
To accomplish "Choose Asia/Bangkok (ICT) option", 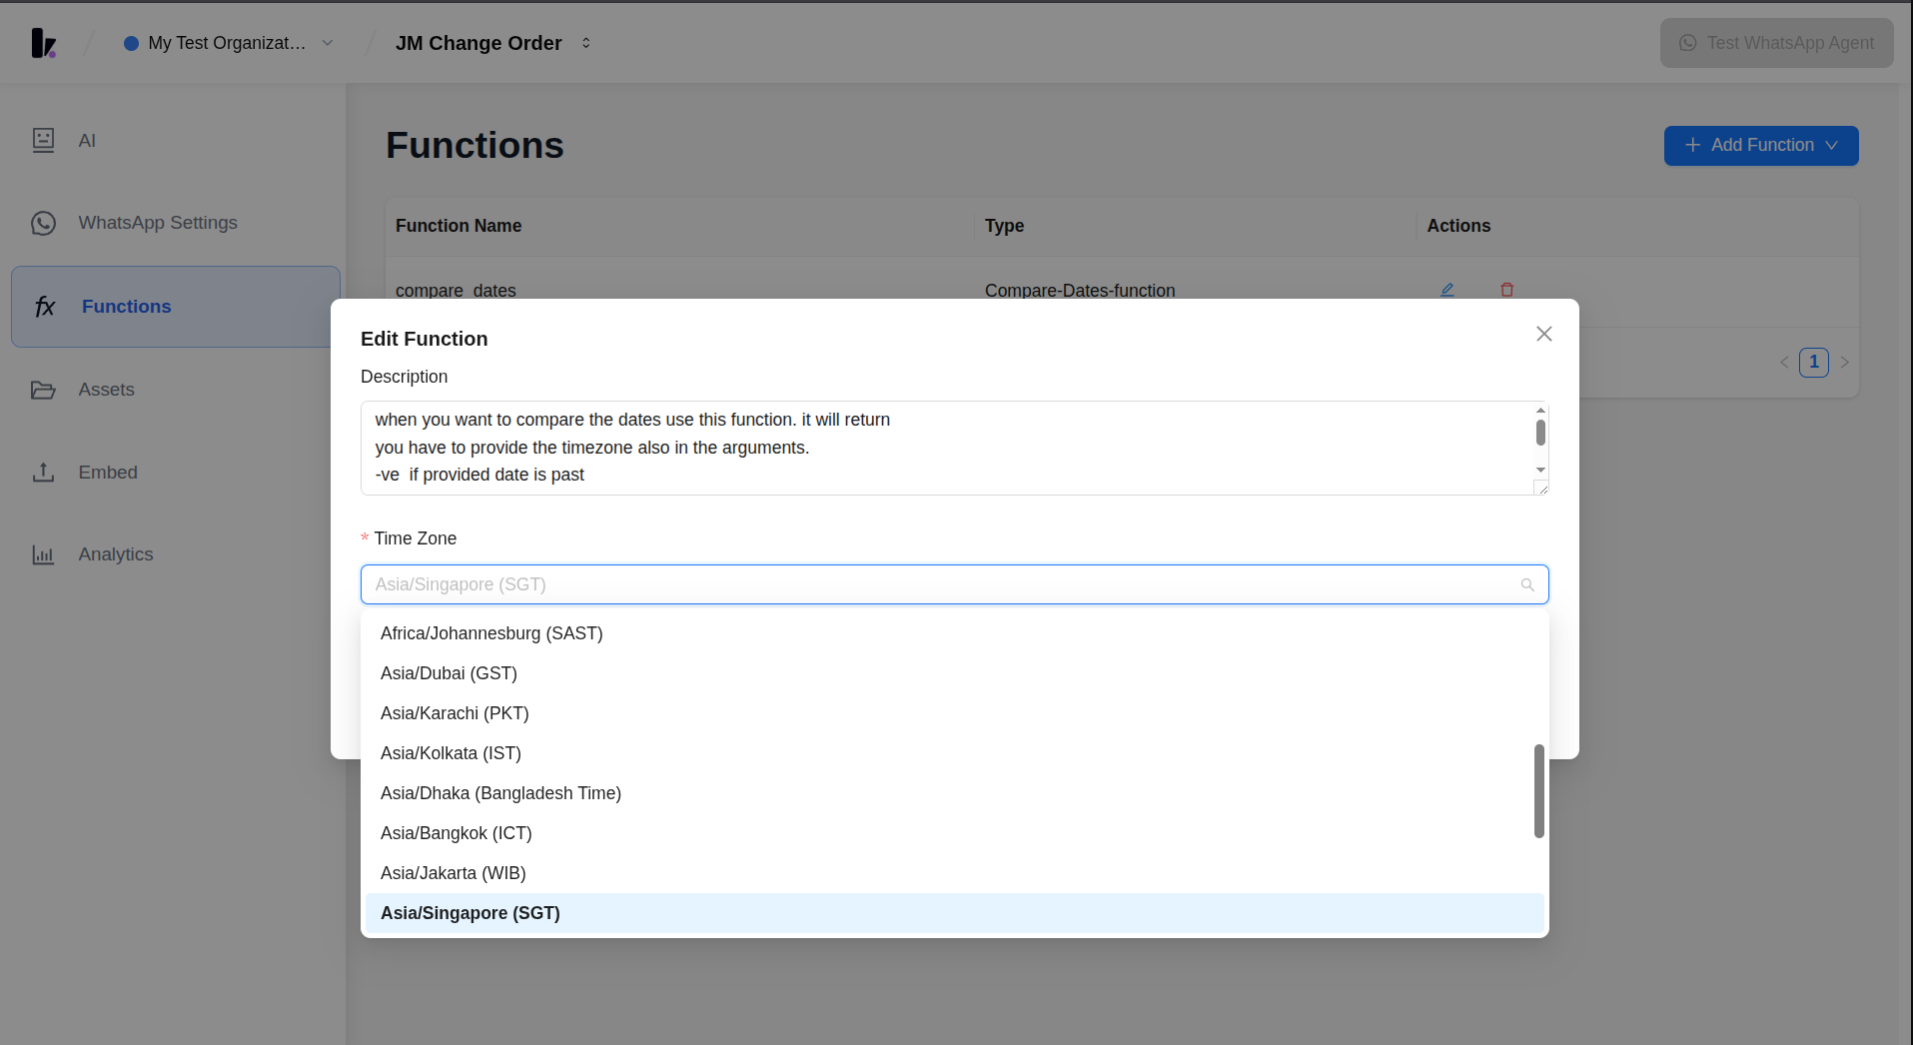I will coord(954,833).
